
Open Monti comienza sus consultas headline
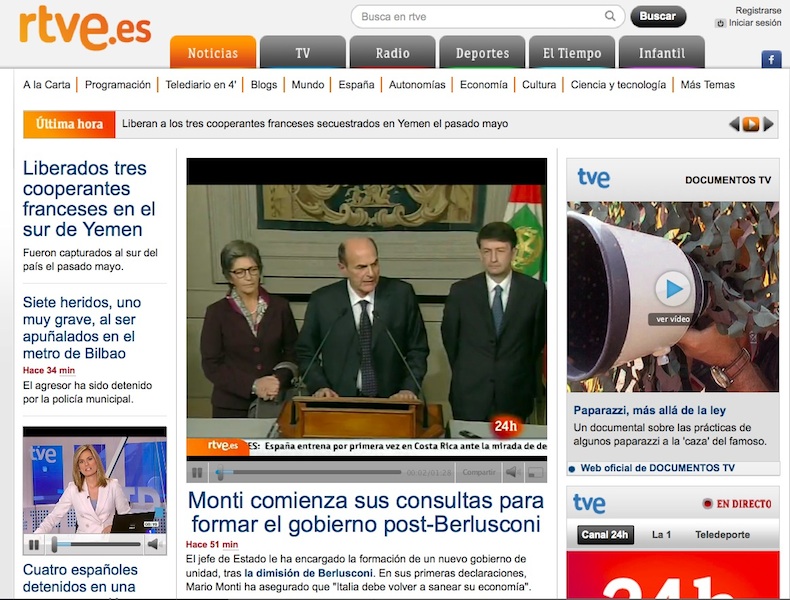click(366, 512)
